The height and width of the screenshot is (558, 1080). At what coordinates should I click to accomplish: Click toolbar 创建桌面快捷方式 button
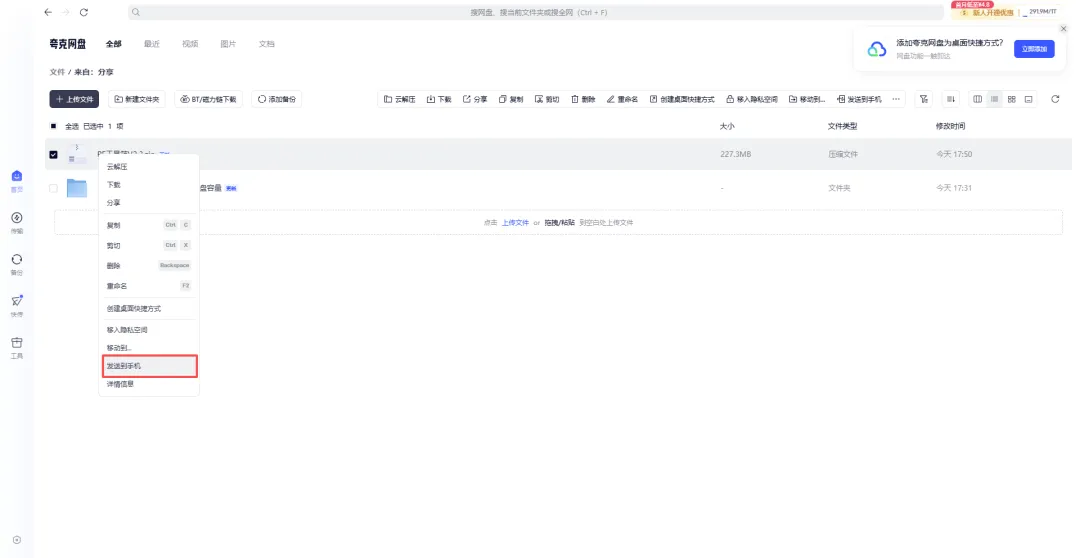point(682,99)
